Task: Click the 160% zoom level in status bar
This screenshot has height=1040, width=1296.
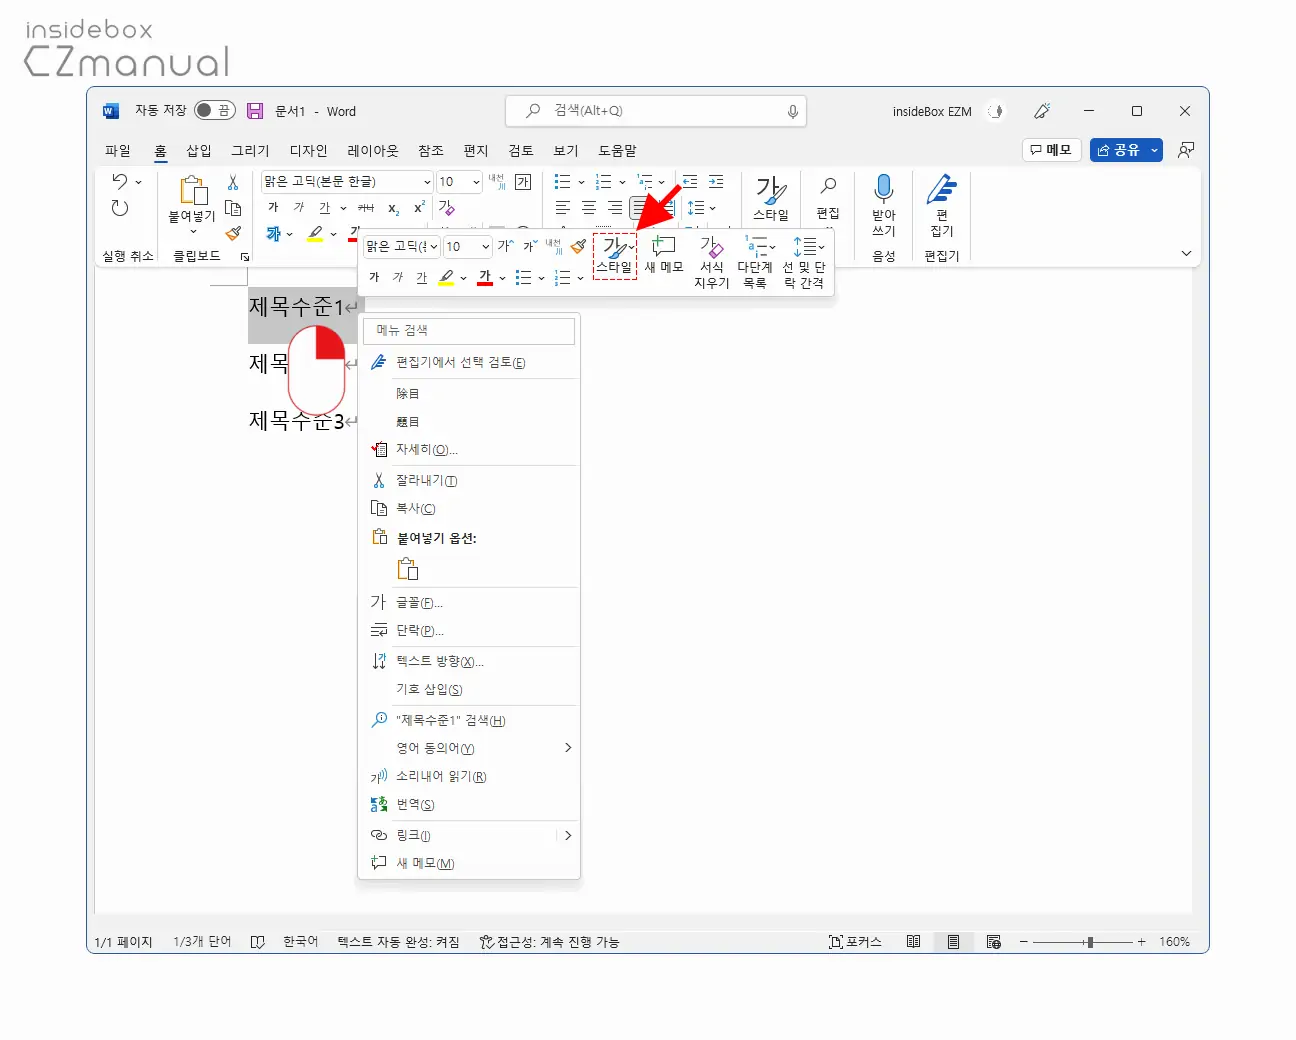Action: (1174, 942)
